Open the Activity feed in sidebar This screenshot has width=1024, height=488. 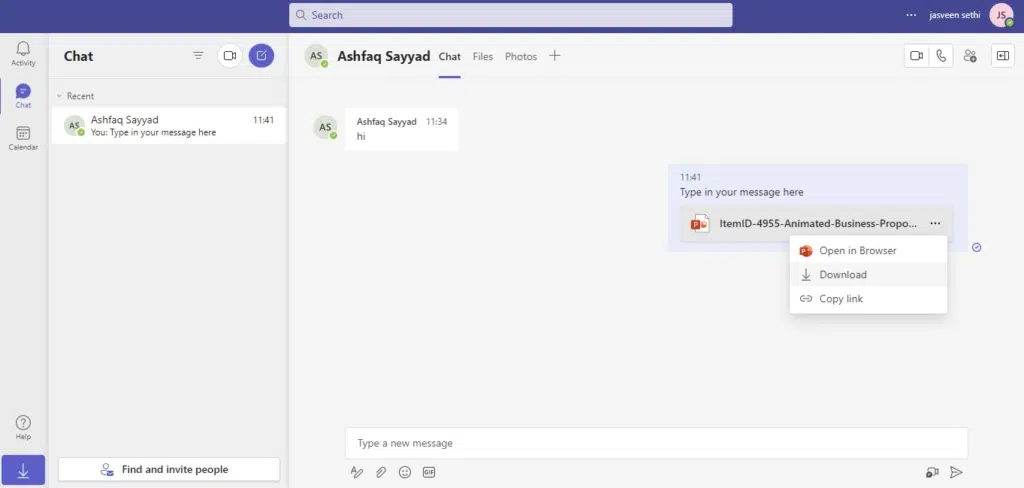tap(23, 54)
